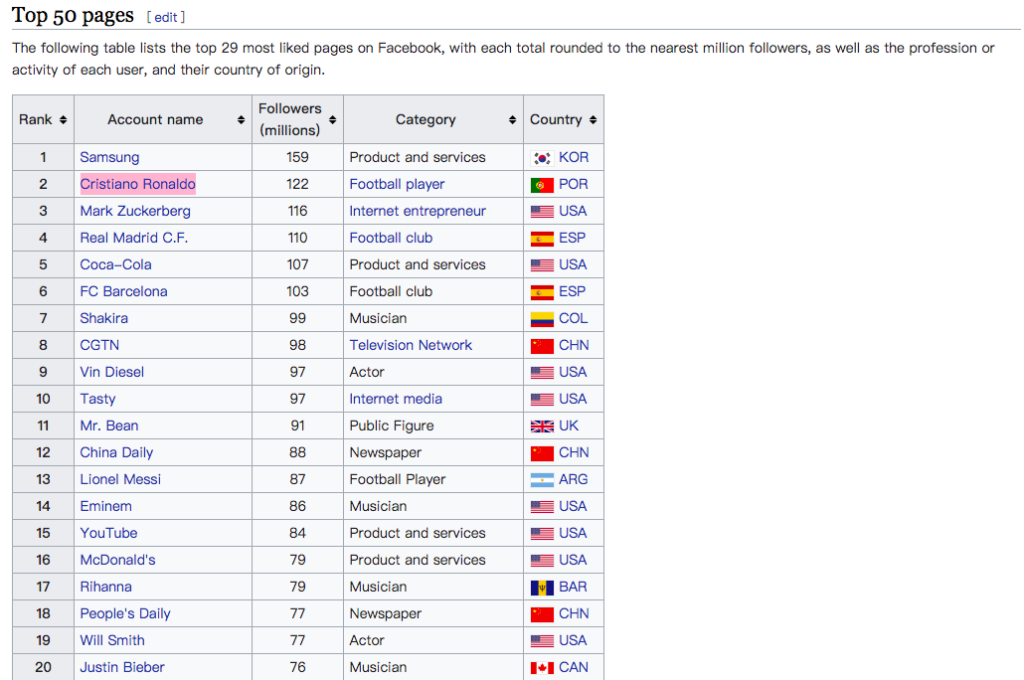
Task: Click the FC Barcelona account link
Action: click(123, 292)
